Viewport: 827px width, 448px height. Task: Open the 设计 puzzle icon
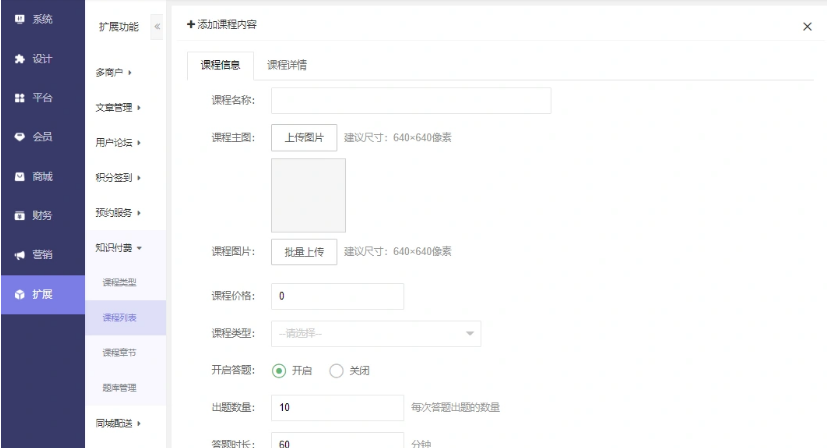(x=20, y=59)
